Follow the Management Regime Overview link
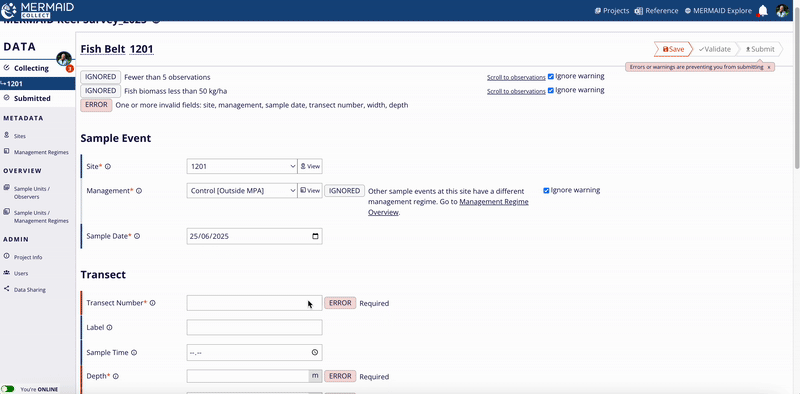 [448, 207]
